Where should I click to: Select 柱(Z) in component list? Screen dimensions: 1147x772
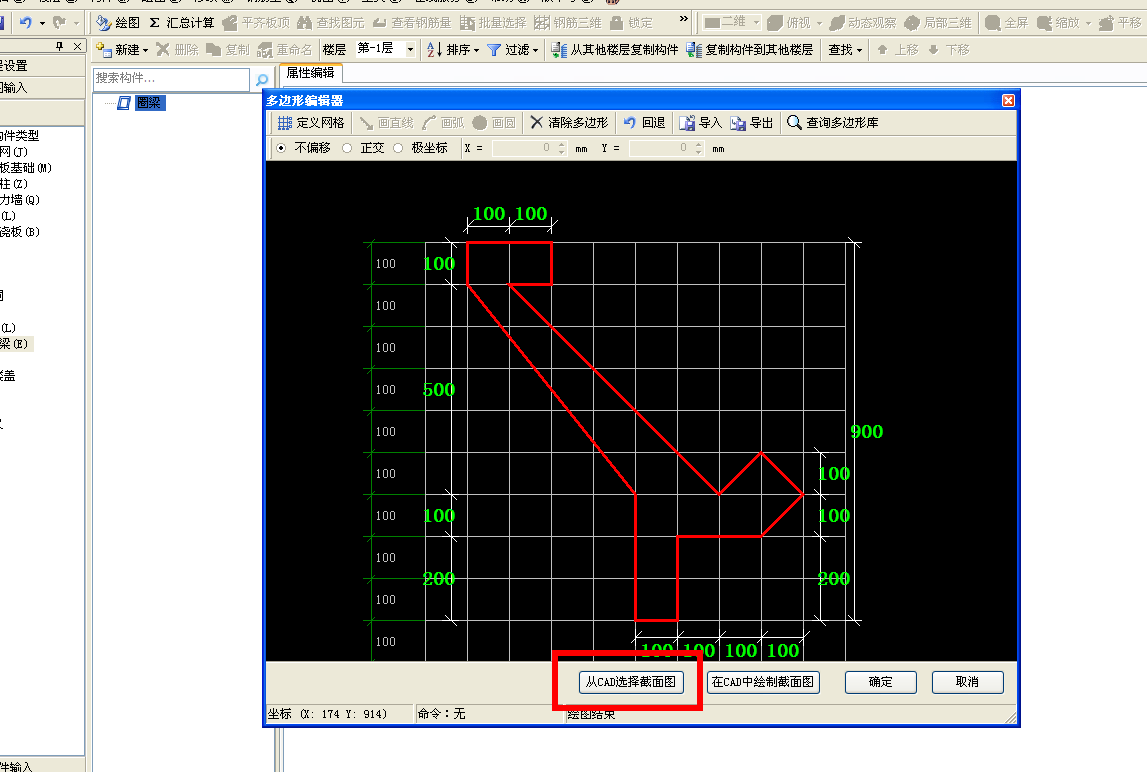tap(14, 184)
